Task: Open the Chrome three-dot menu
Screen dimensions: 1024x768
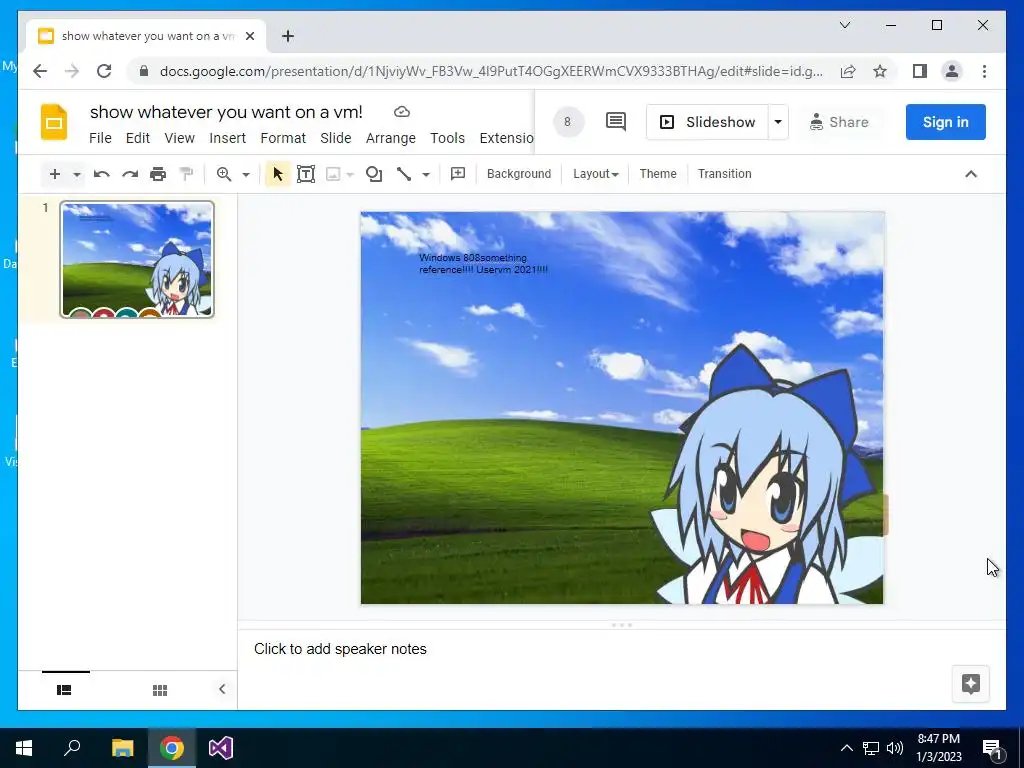Action: point(984,71)
